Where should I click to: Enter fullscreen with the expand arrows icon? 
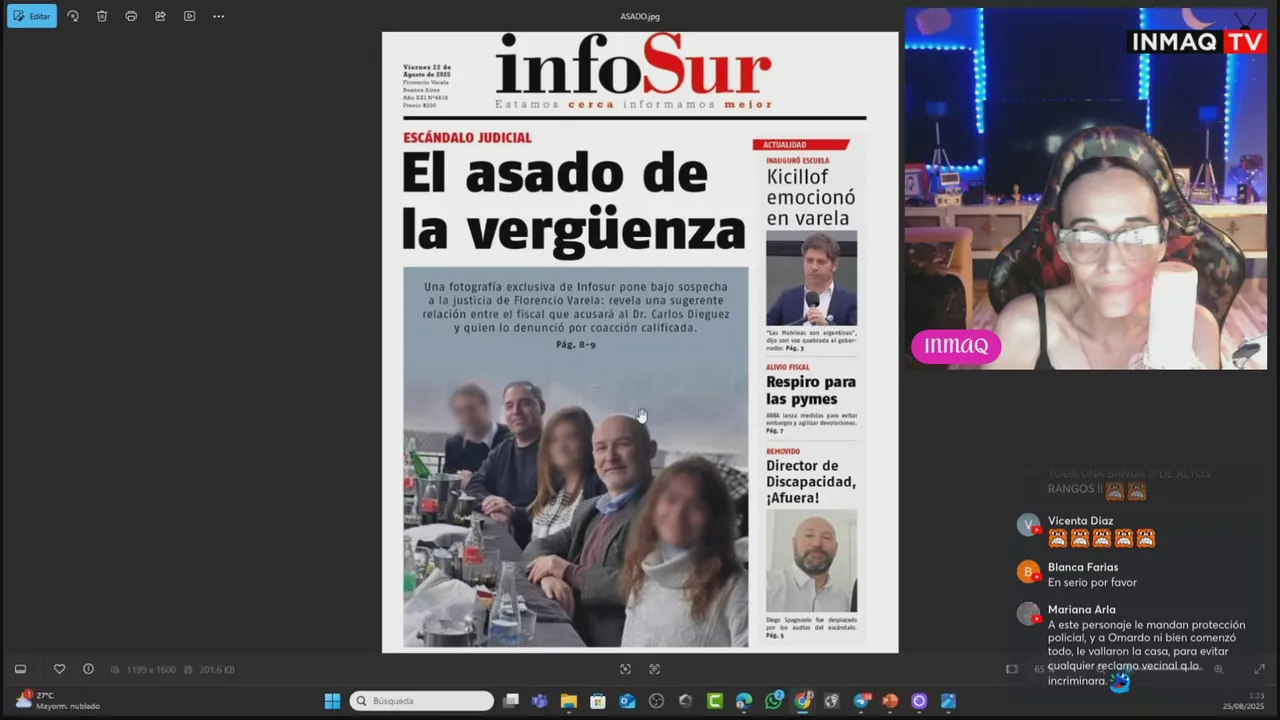1259,669
